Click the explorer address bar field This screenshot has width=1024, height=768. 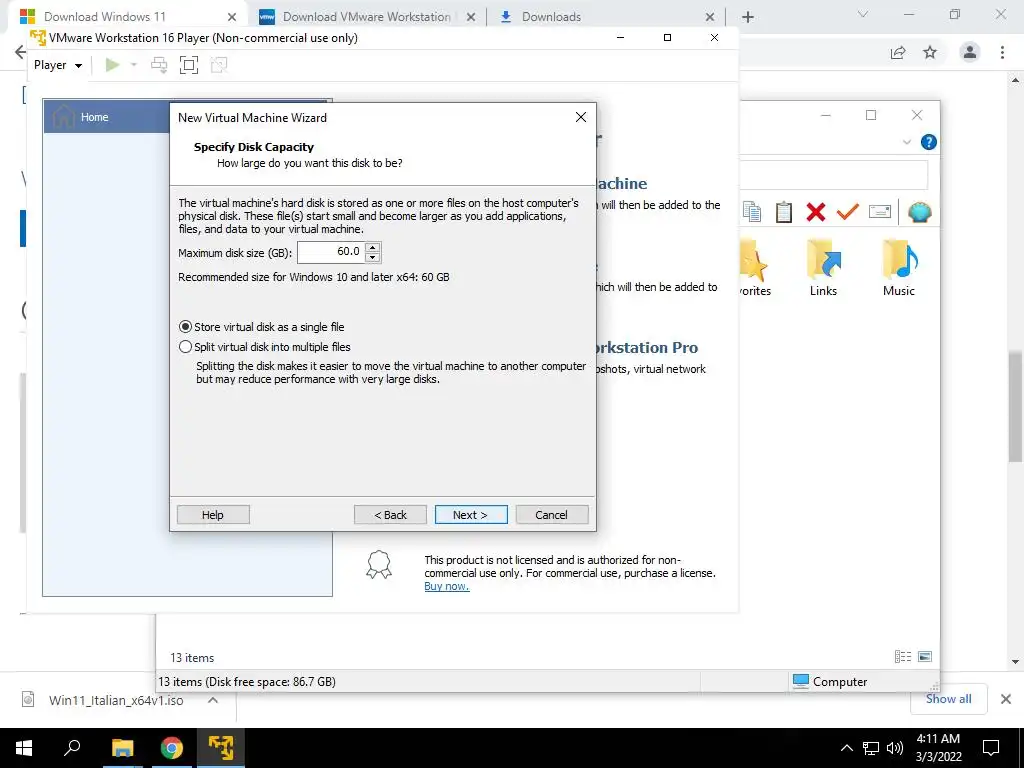pyautogui.click(x=833, y=175)
